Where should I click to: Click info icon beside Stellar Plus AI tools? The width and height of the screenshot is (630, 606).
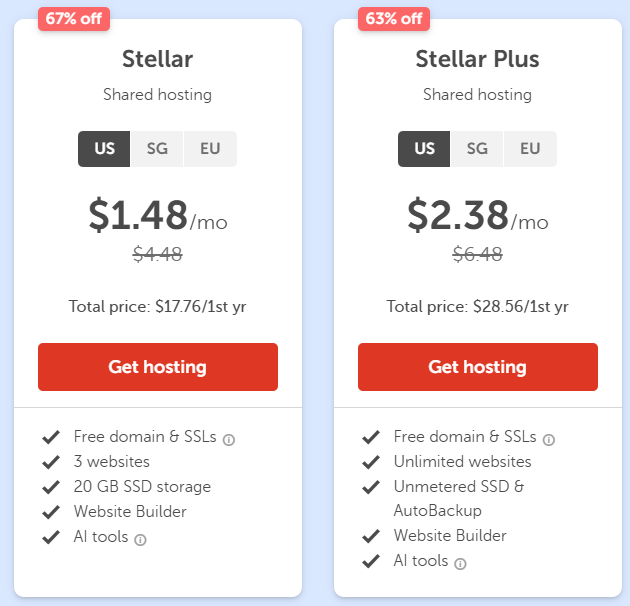tap(460, 564)
